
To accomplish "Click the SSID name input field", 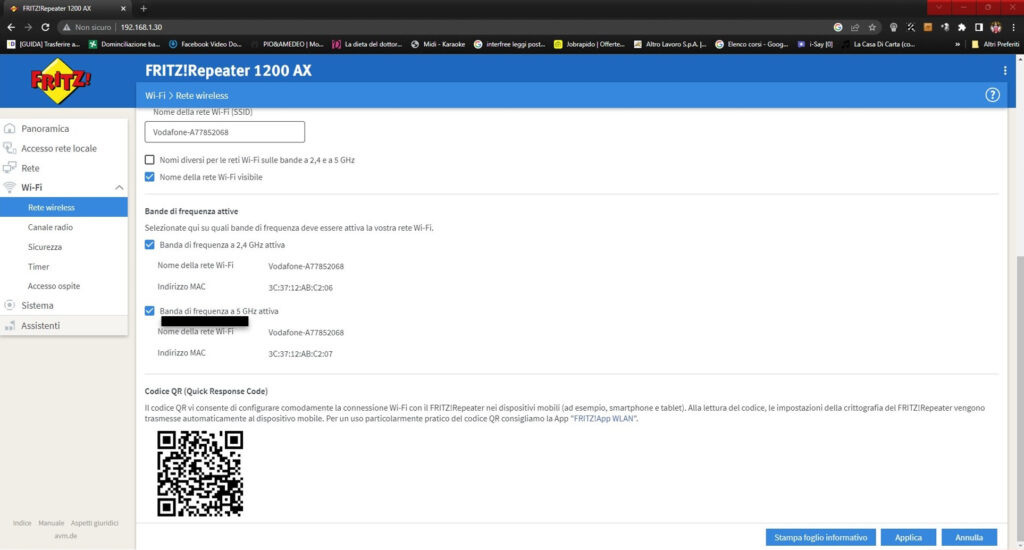I will point(225,132).
